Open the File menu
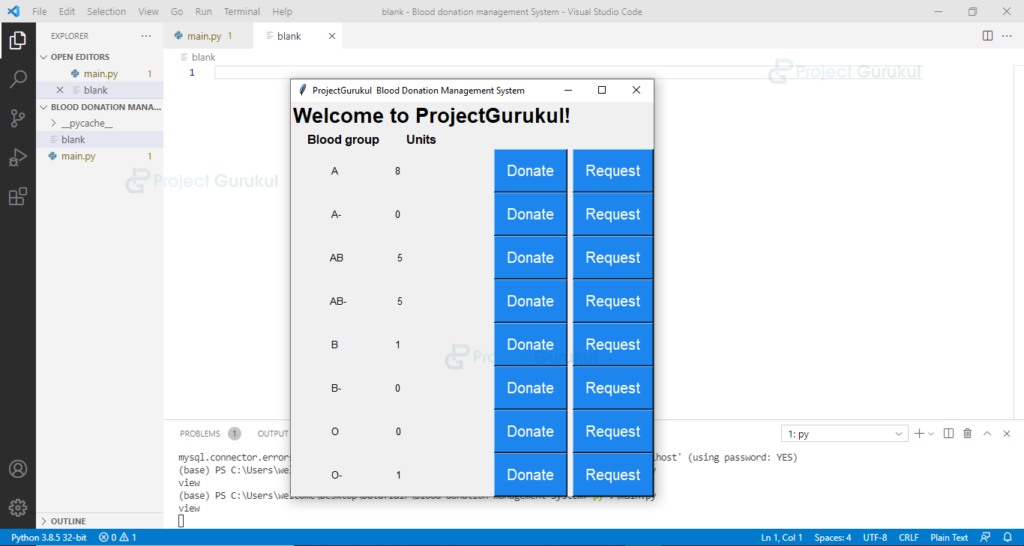 [x=39, y=12]
